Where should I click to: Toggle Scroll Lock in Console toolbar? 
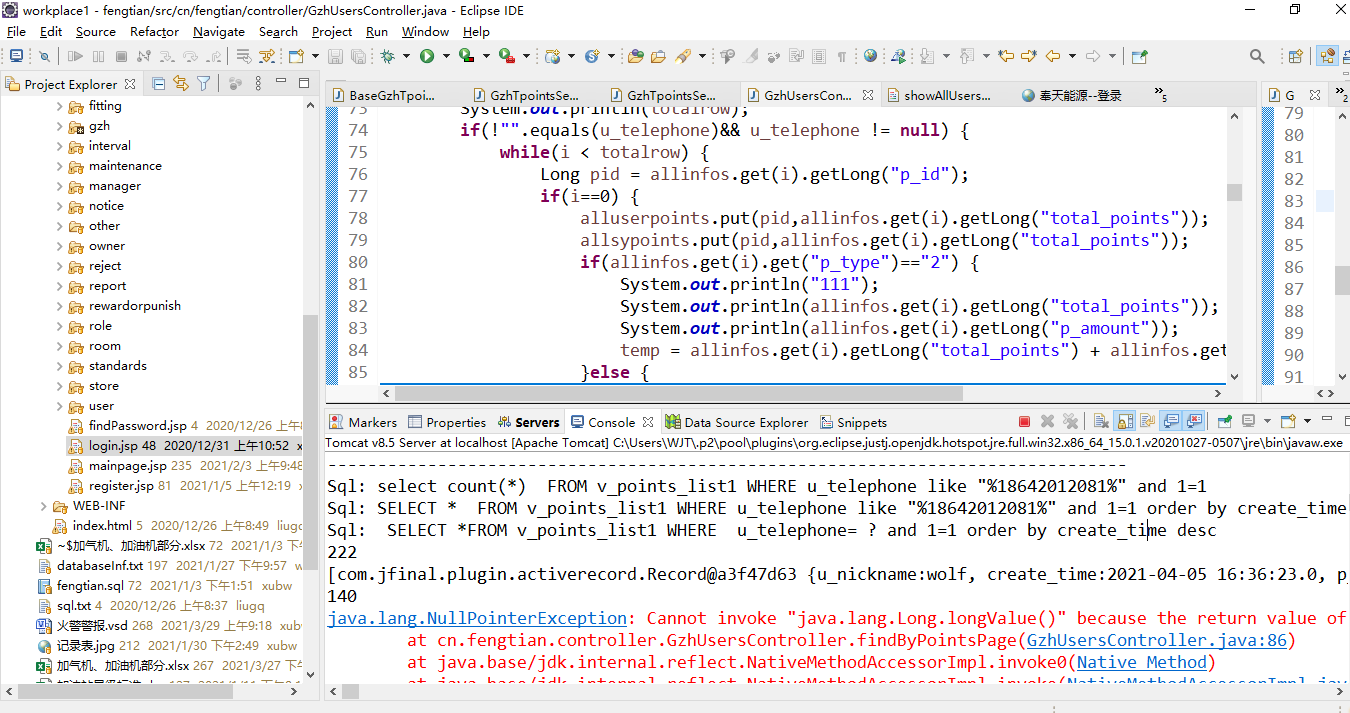(1123, 422)
